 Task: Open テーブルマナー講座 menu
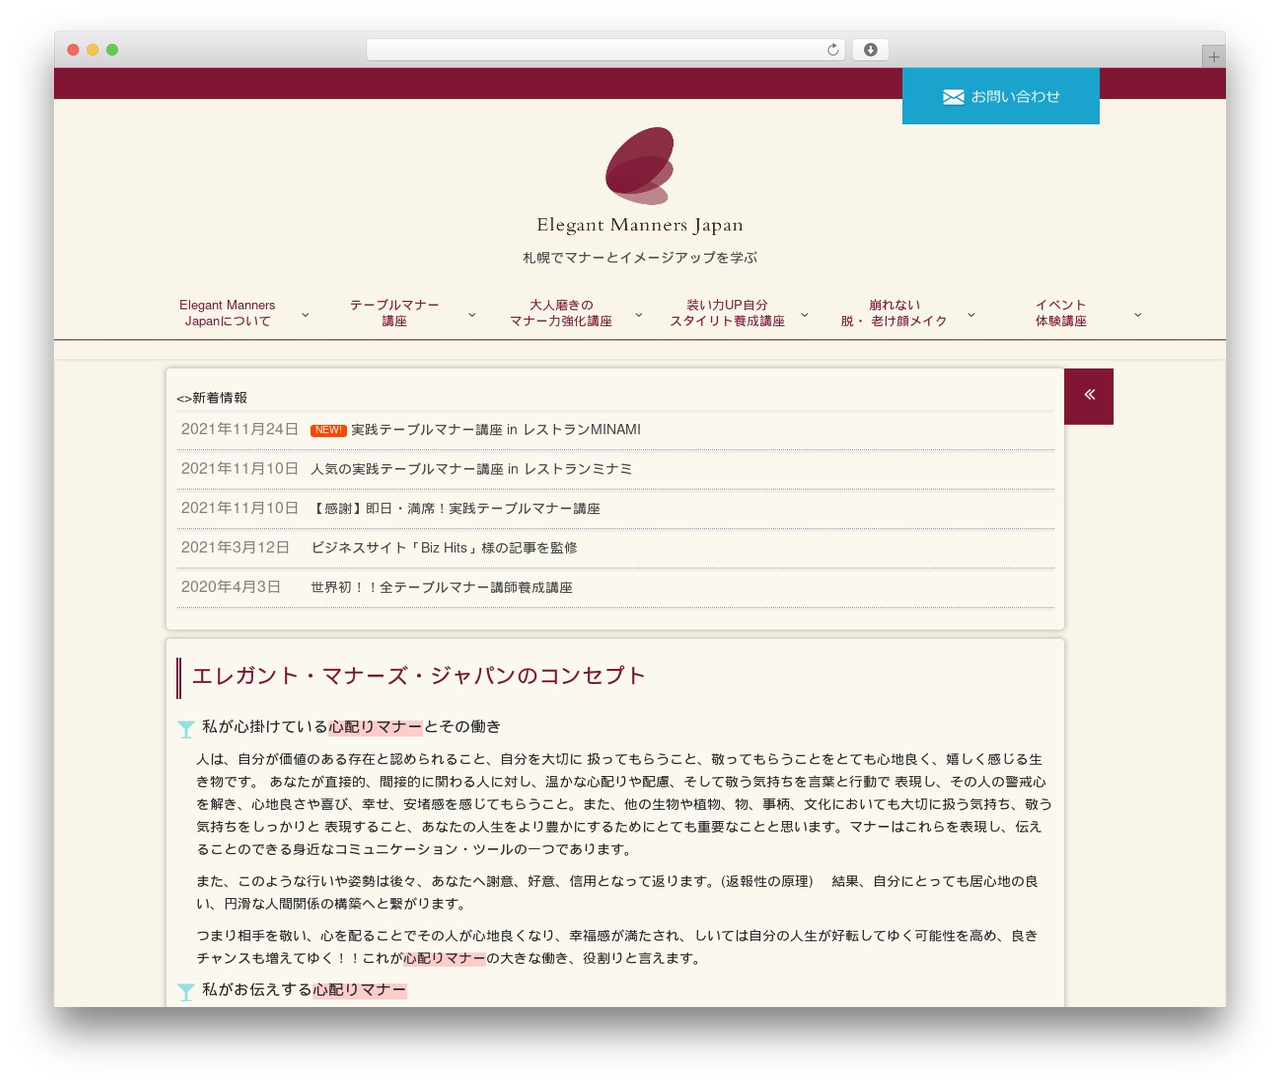(394, 313)
